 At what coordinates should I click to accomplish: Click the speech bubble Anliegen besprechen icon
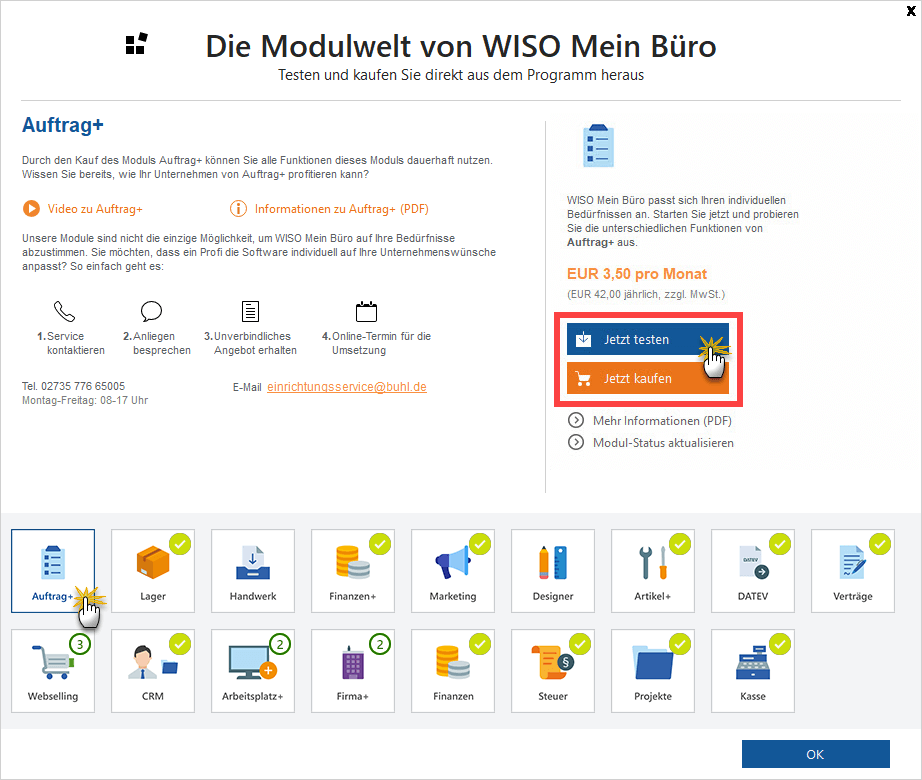pyautogui.click(x=151, y=311)
